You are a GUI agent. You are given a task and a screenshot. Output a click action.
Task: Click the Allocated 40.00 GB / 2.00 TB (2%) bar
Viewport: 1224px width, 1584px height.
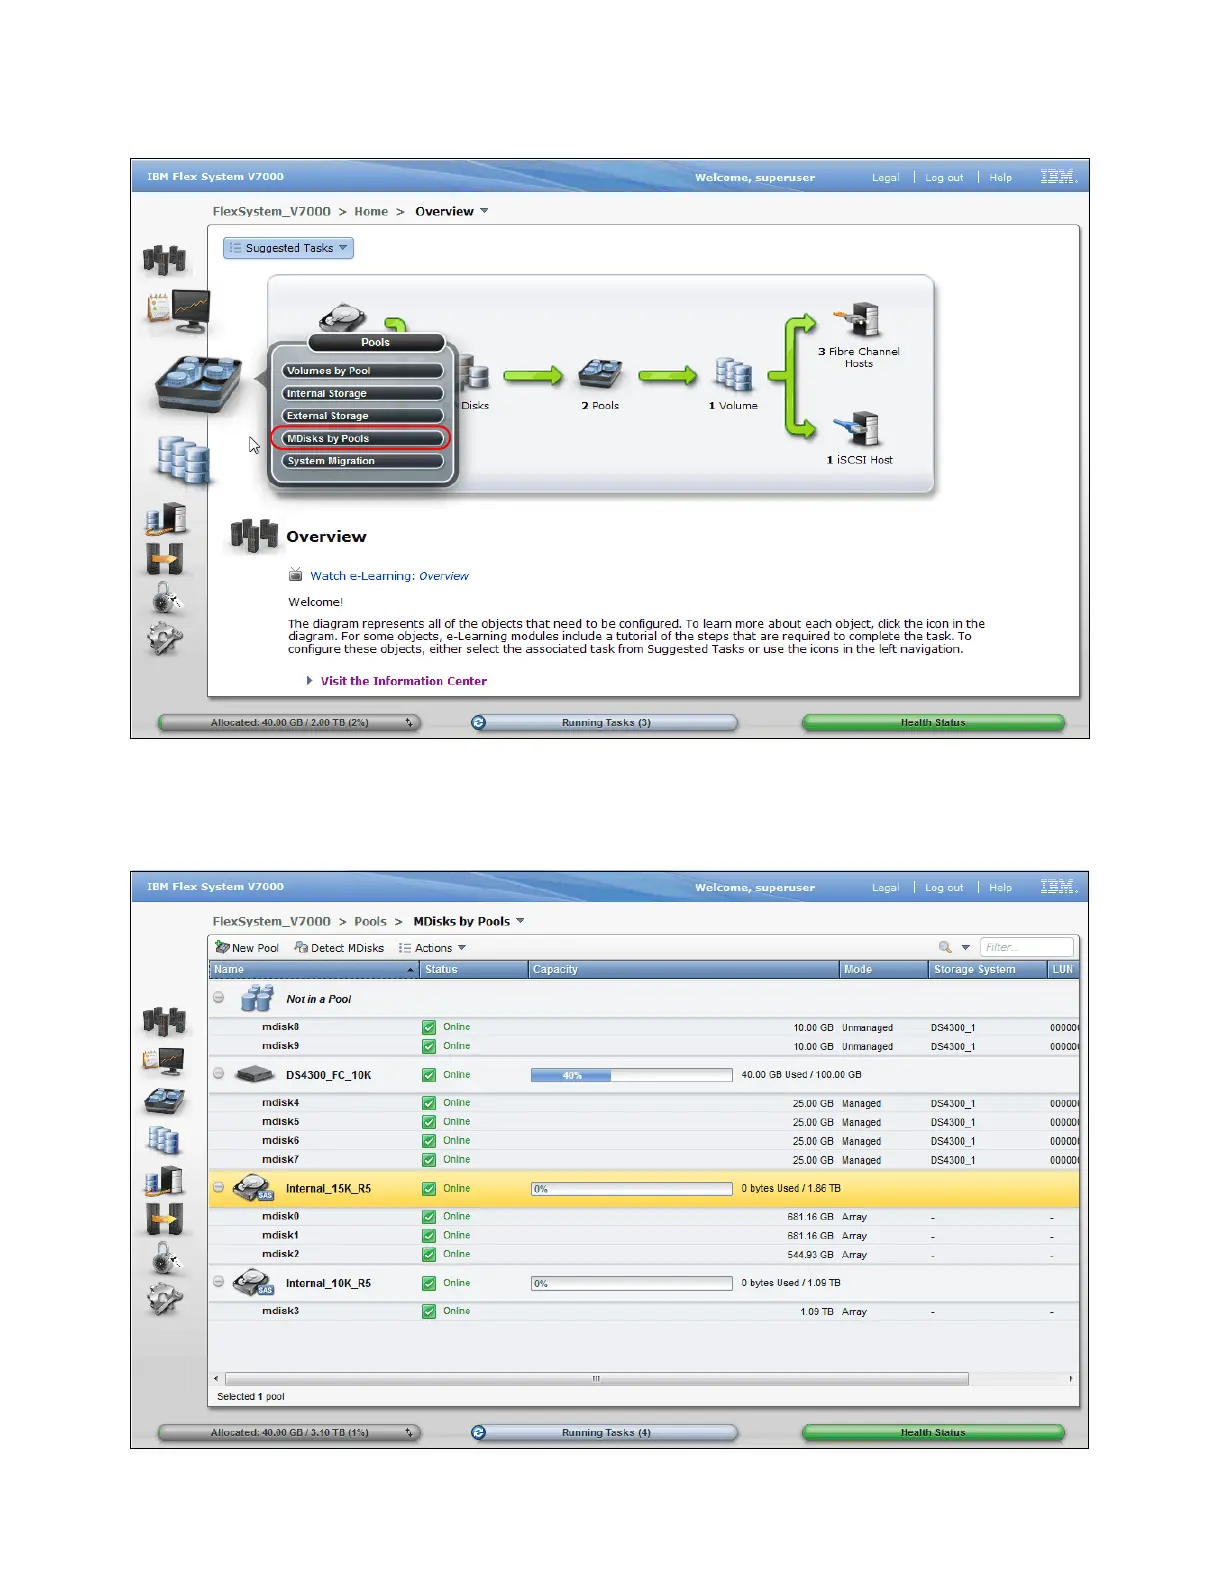pos(289,722)
